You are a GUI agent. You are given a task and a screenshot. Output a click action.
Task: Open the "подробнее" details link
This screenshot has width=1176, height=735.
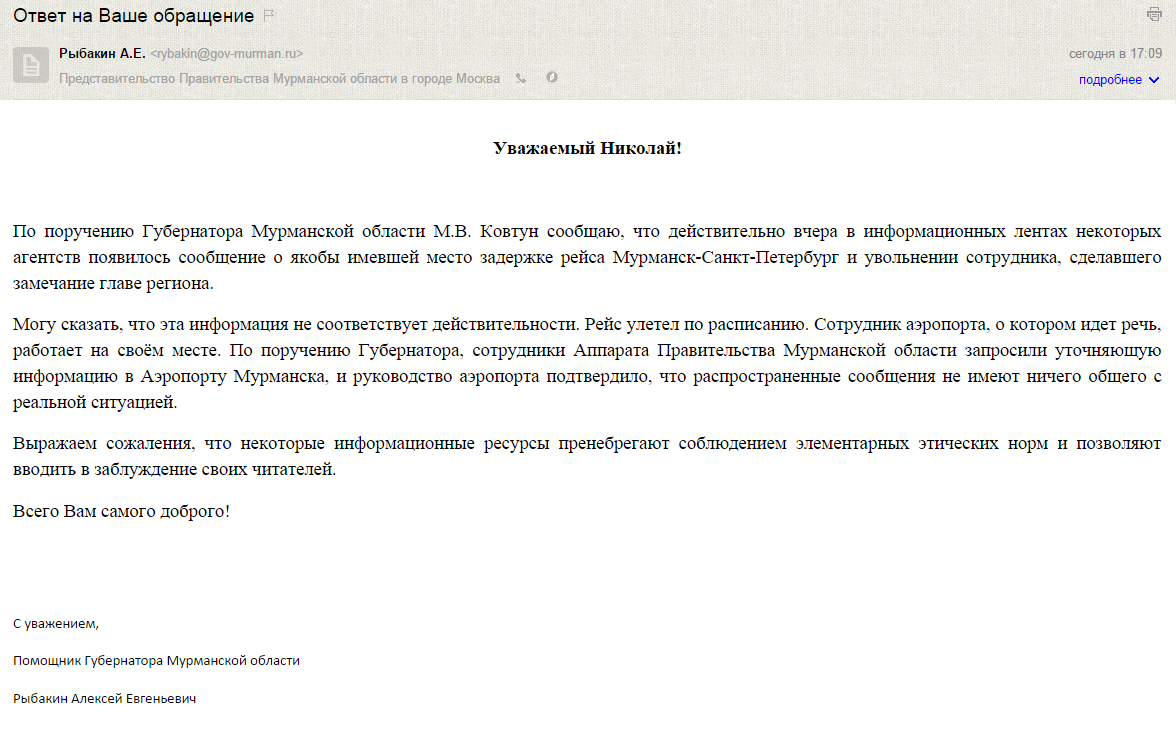coord(1110,80)
